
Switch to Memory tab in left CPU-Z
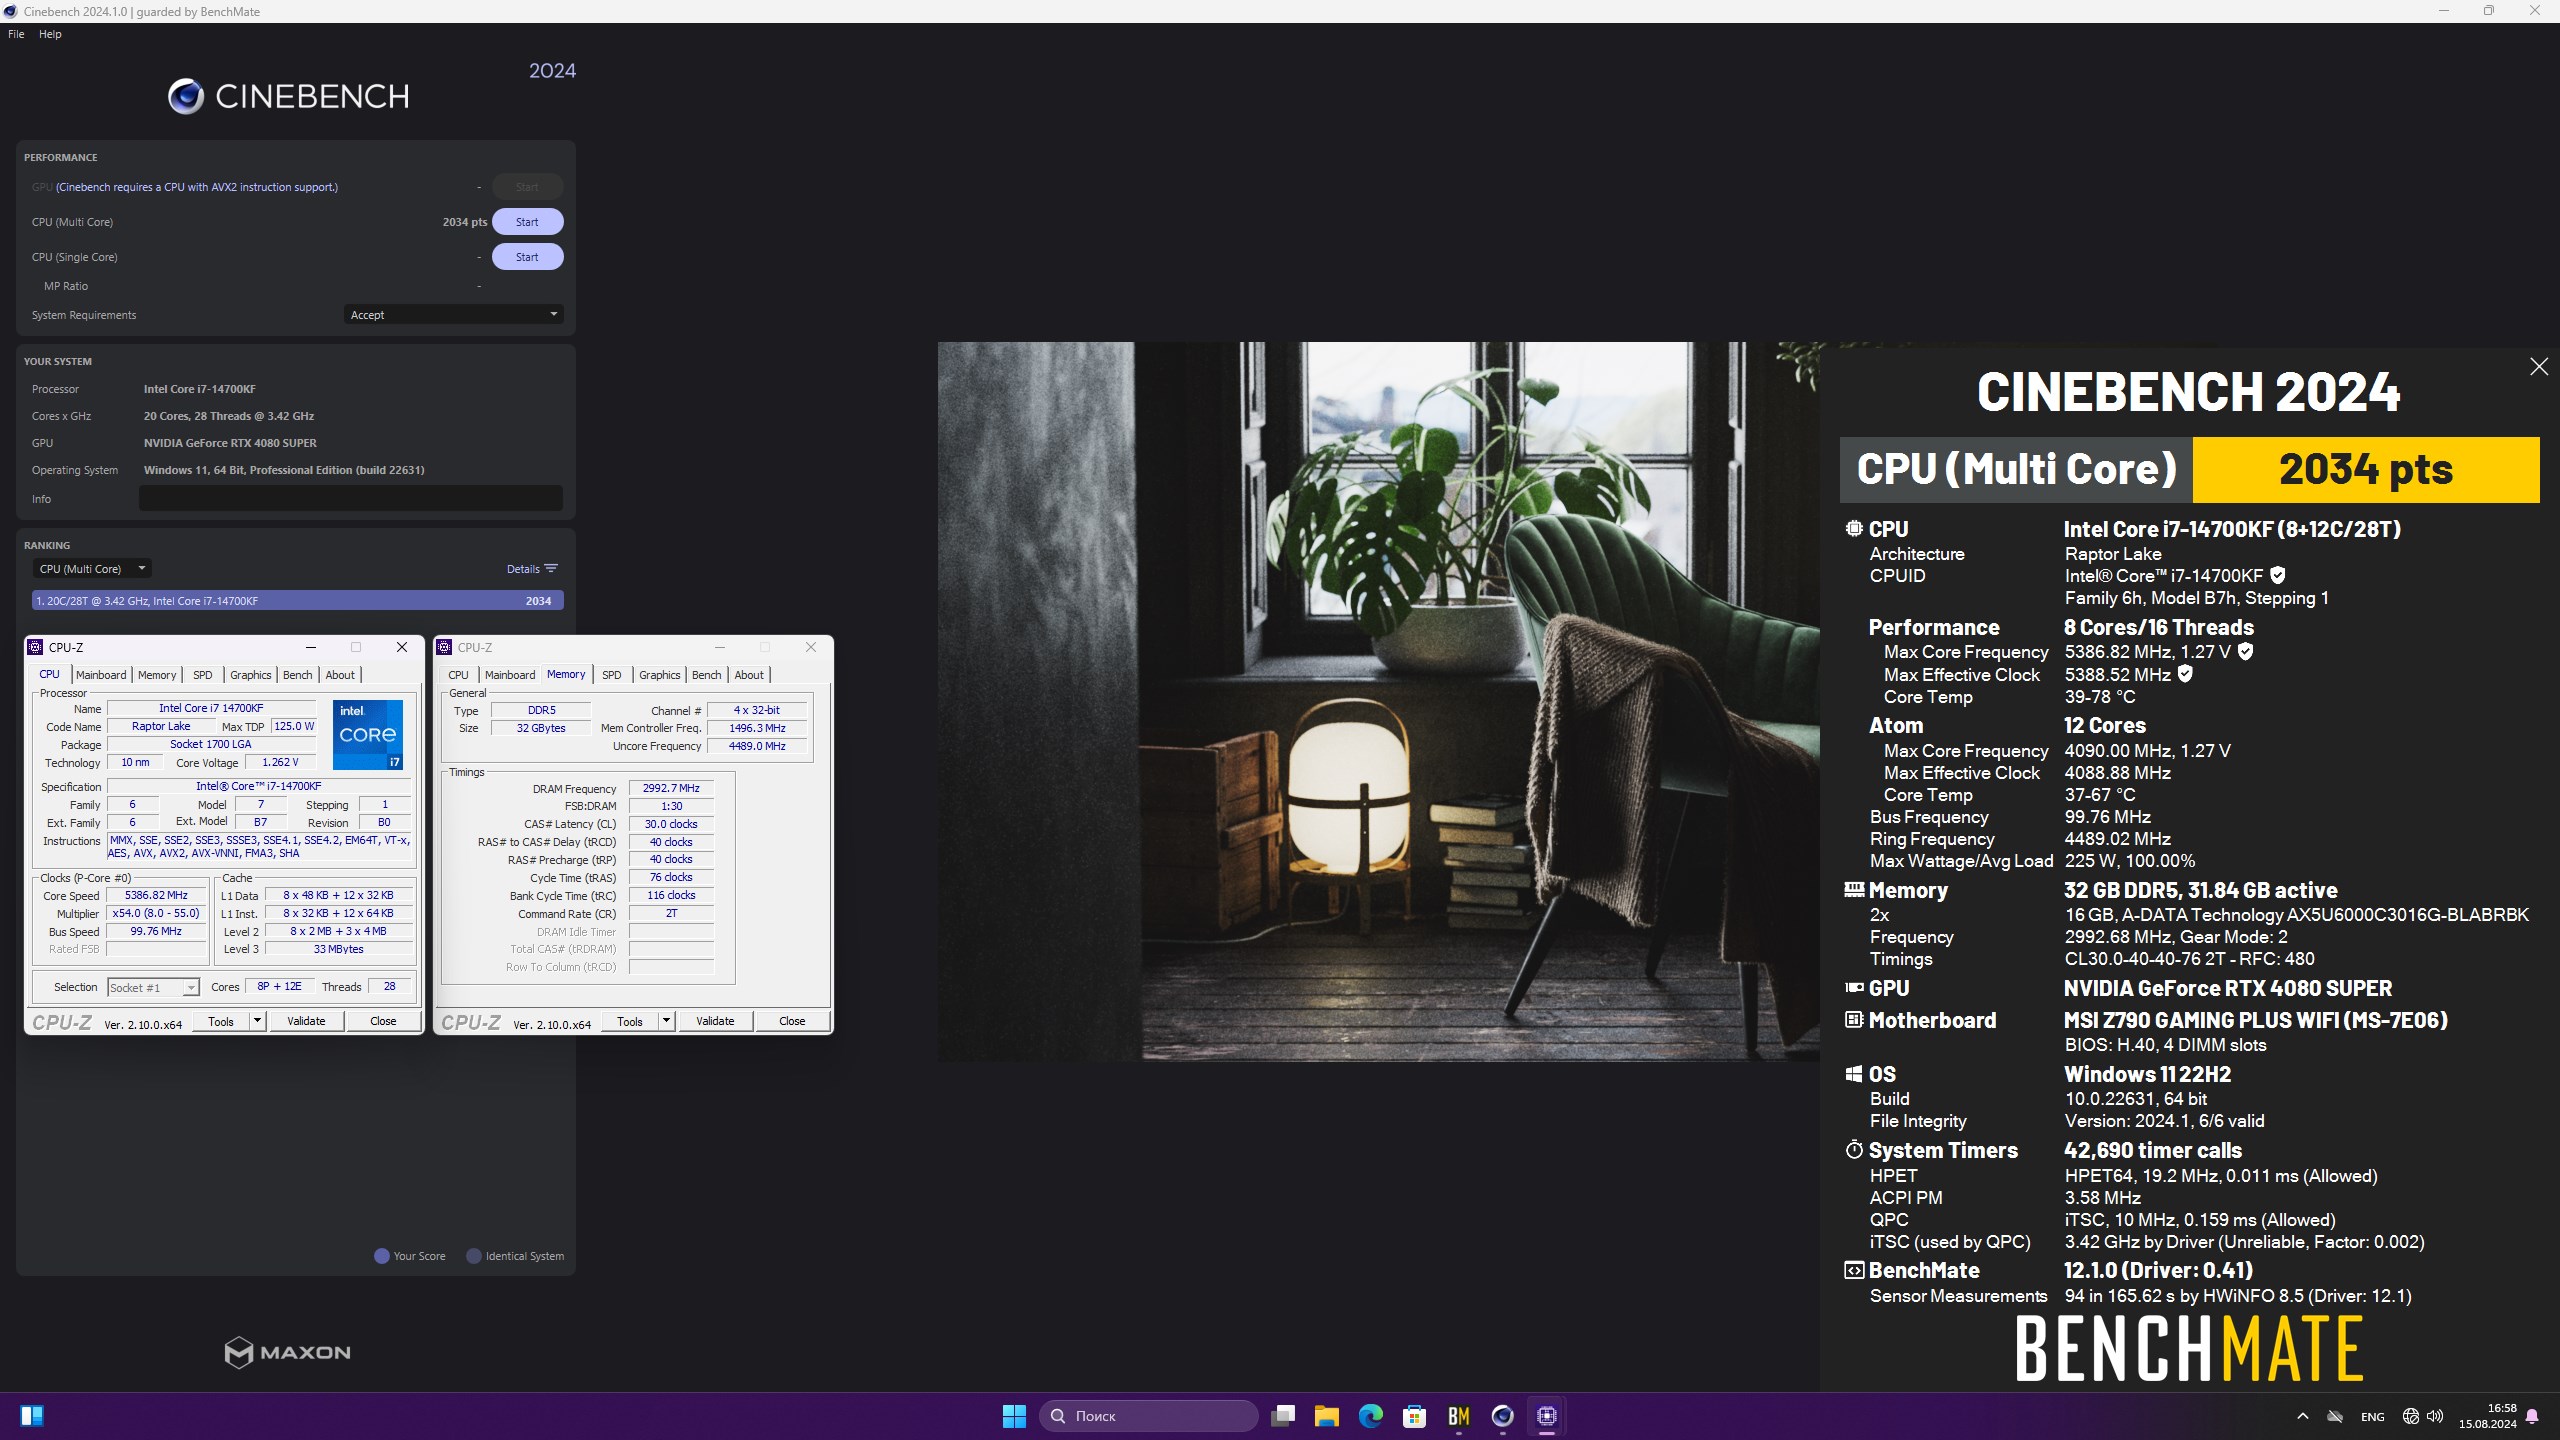click(x=157, y=675)
